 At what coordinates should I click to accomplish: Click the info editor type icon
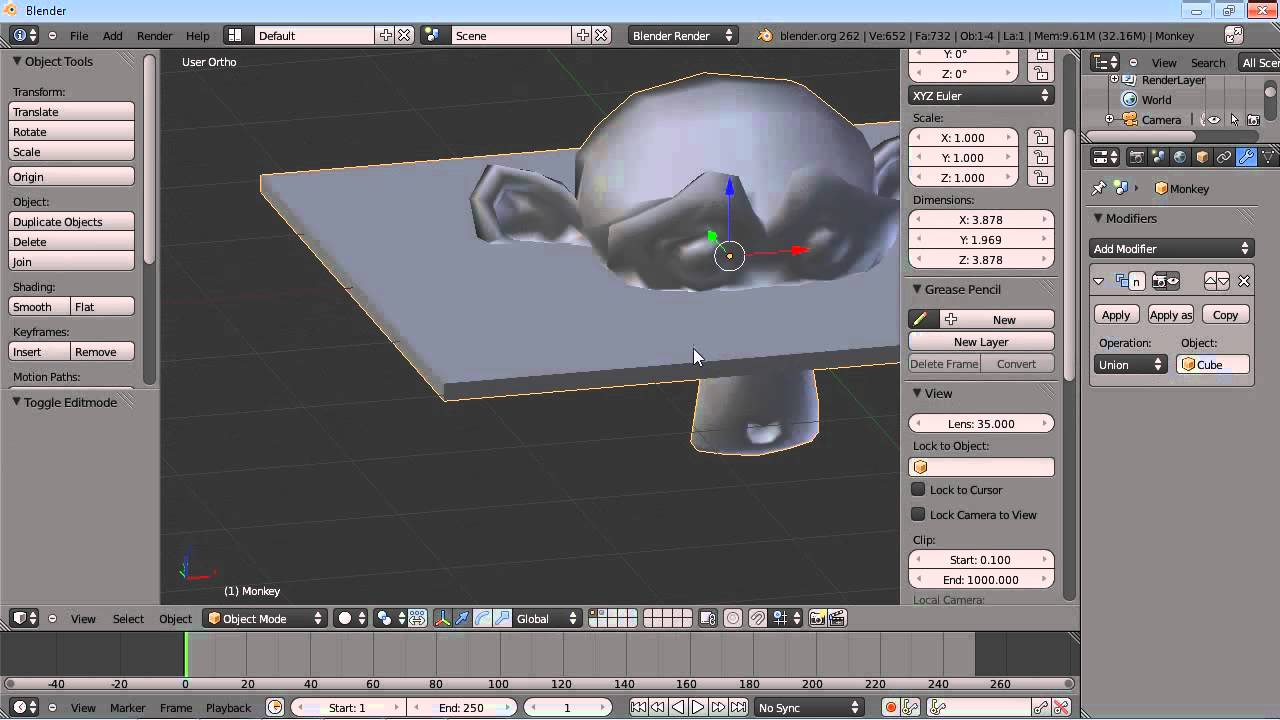point(25,35)
